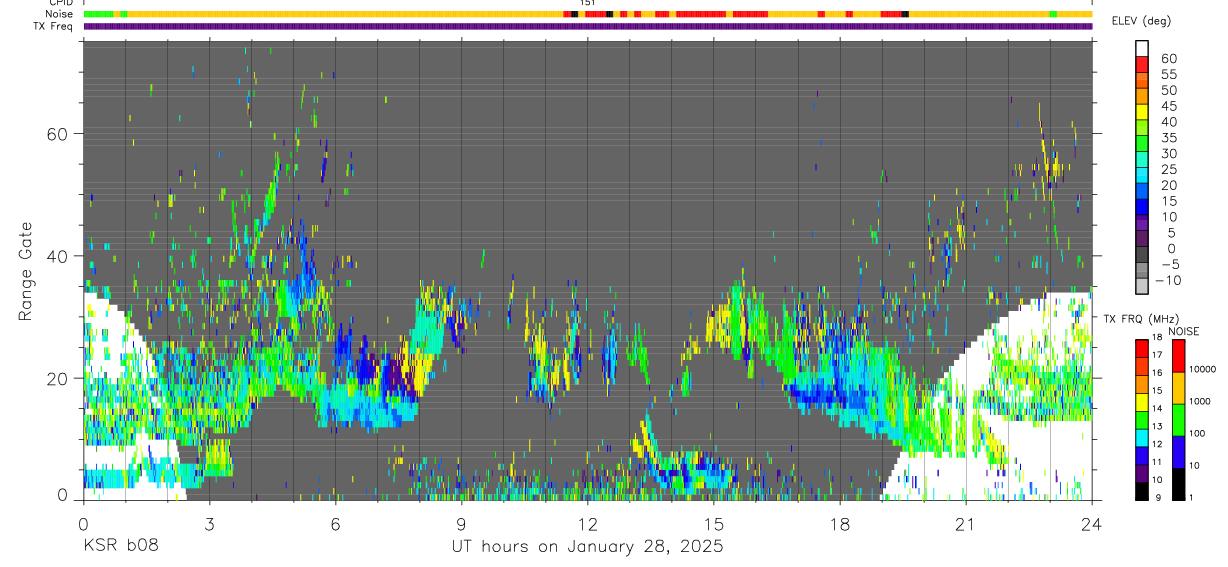Click Range Gate 60 axis label

click(64, 133)
